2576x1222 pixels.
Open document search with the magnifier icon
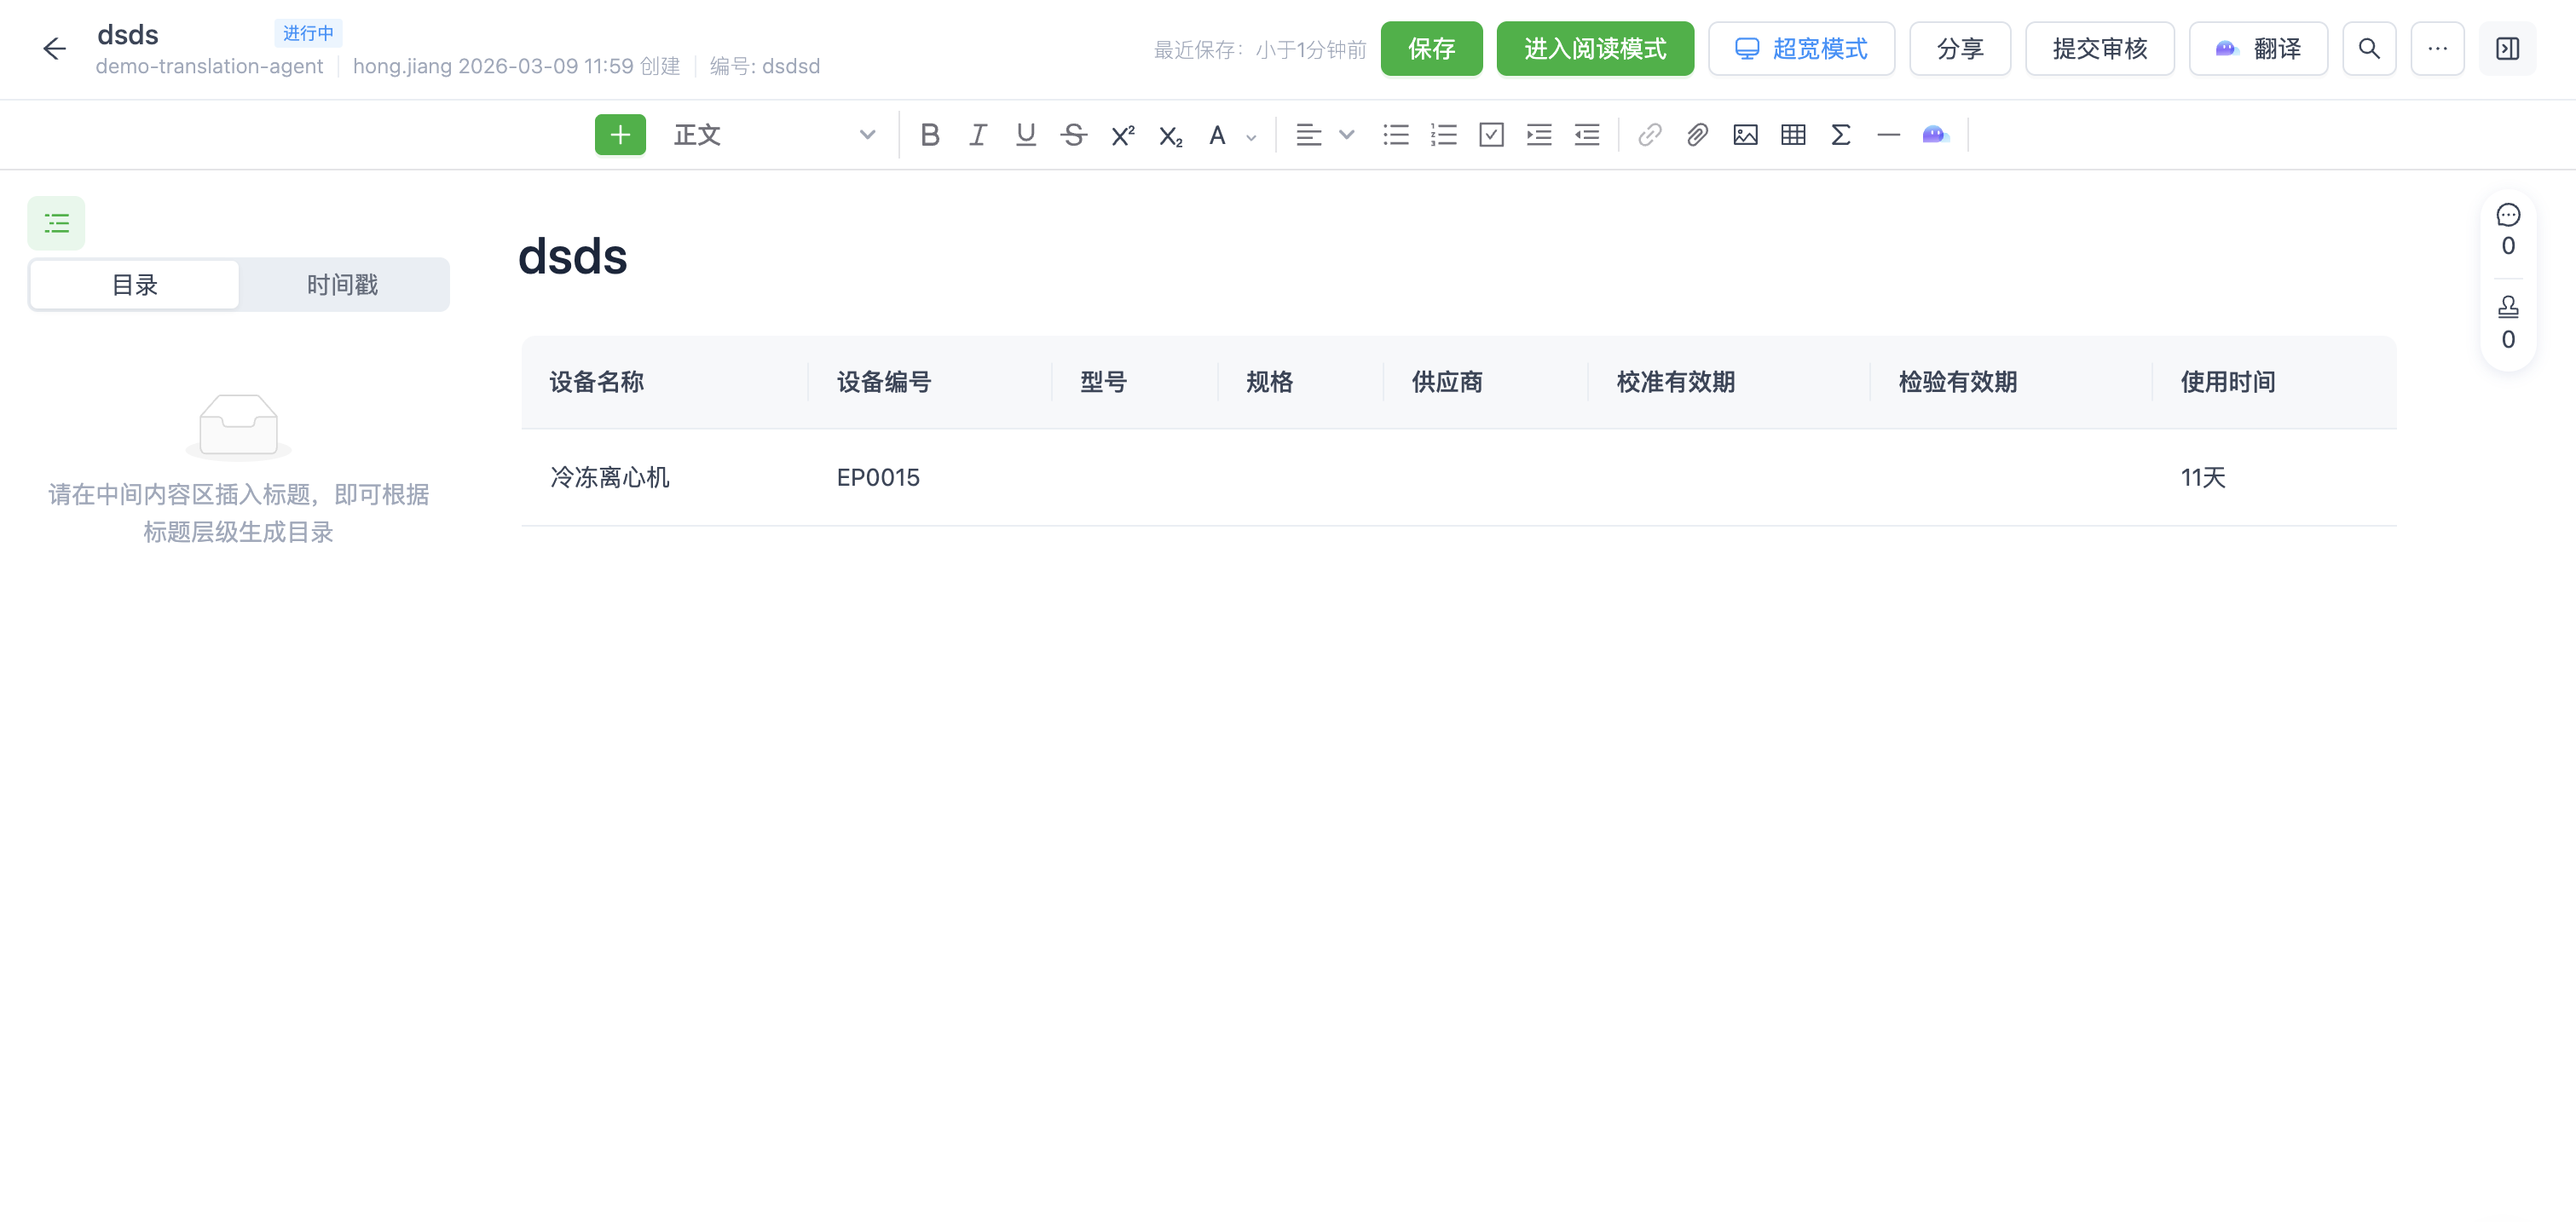point(2369,48)
